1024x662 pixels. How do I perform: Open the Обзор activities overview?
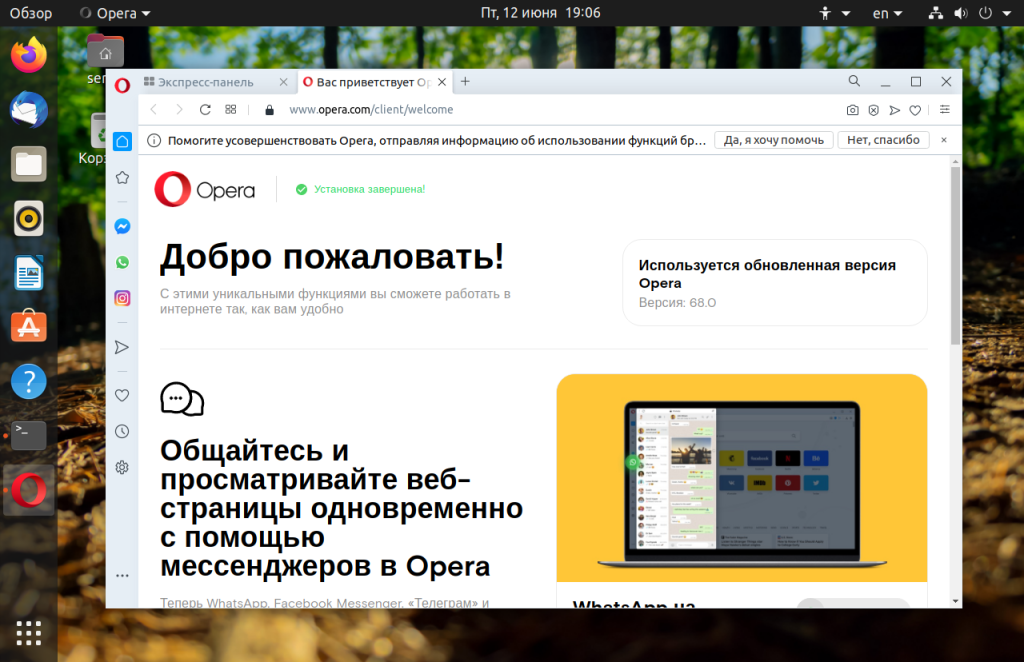(31, 13)
